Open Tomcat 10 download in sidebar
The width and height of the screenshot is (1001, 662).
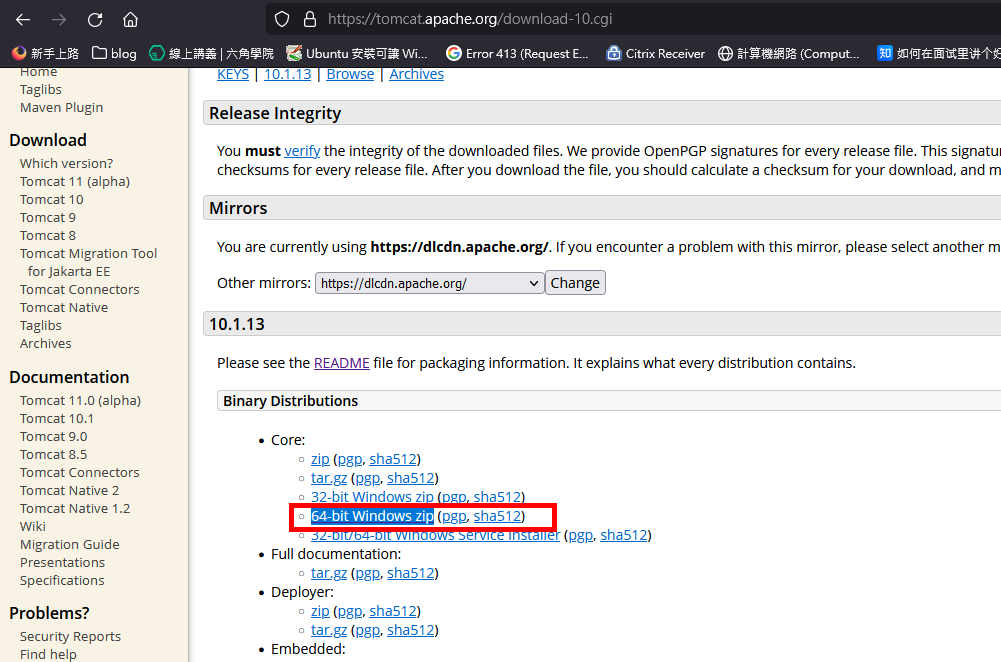pos(52,199)
